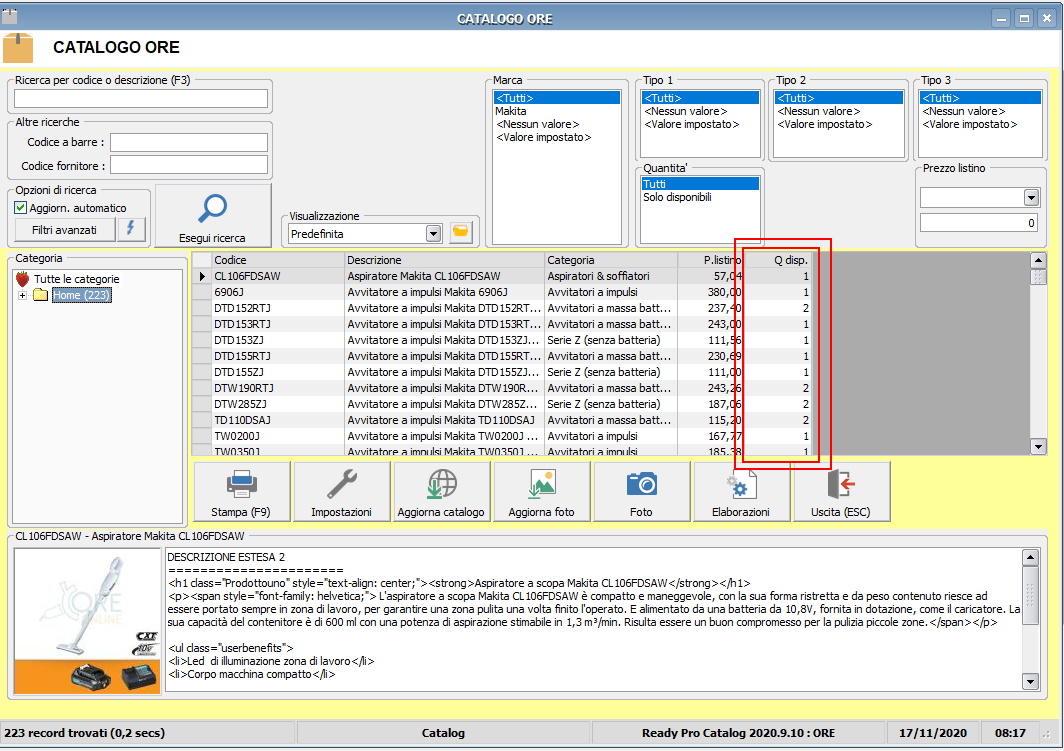Screen dimensions: 1064x751
Task: Click the folder icon next to Visualizzazione
Action: (x=461, y=233)
